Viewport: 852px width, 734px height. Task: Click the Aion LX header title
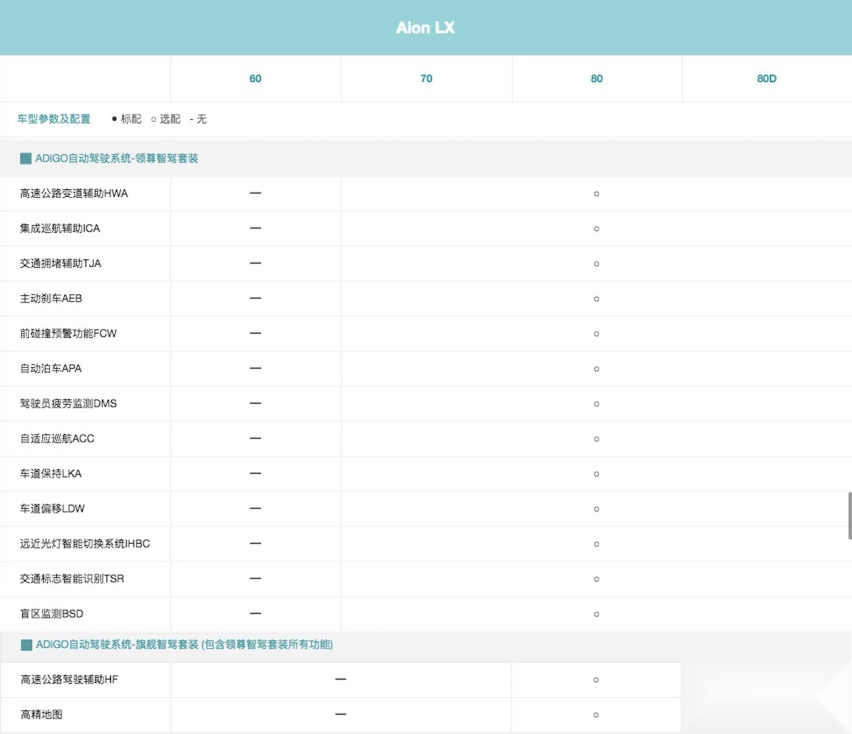tap(425, 28)
